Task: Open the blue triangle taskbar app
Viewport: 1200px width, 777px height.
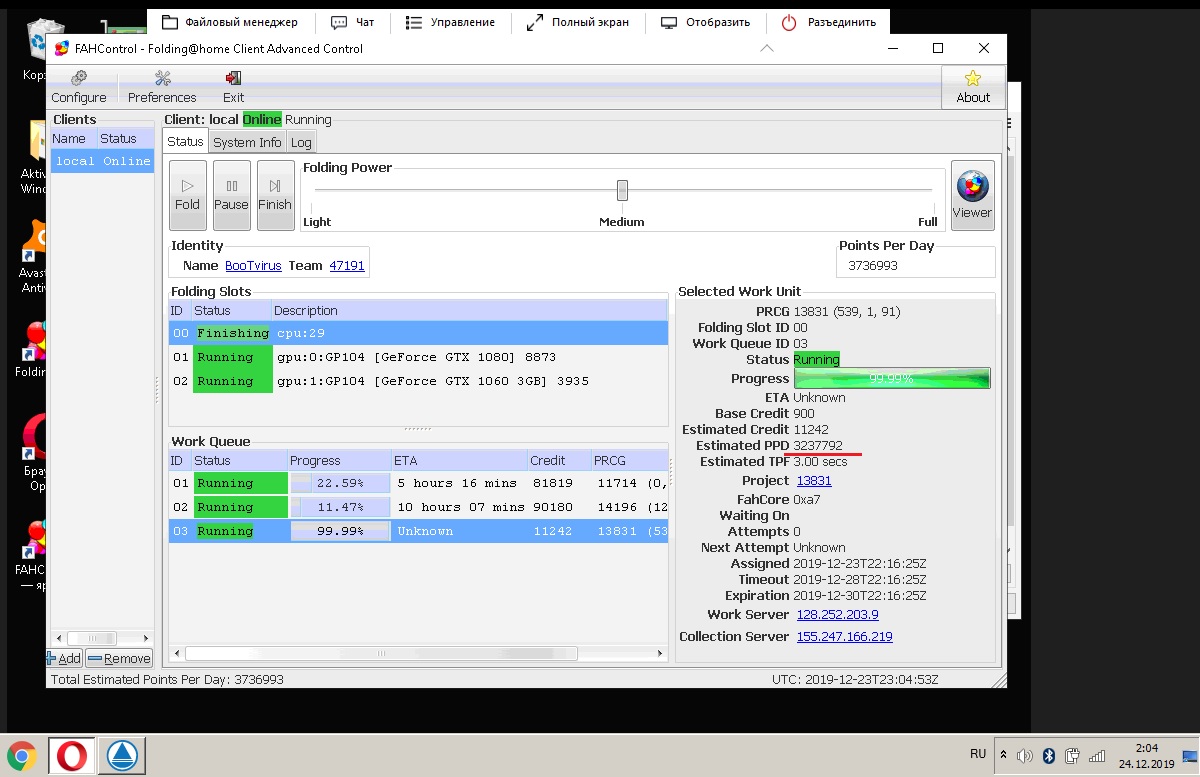Action: coord(122,756)
